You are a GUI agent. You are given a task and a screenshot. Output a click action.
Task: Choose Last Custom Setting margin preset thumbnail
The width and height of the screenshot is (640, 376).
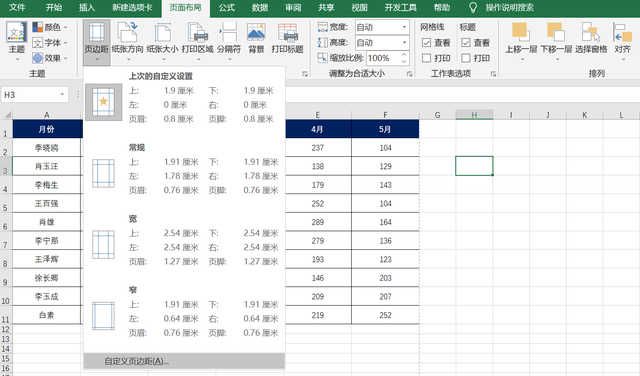pos(104,102)
